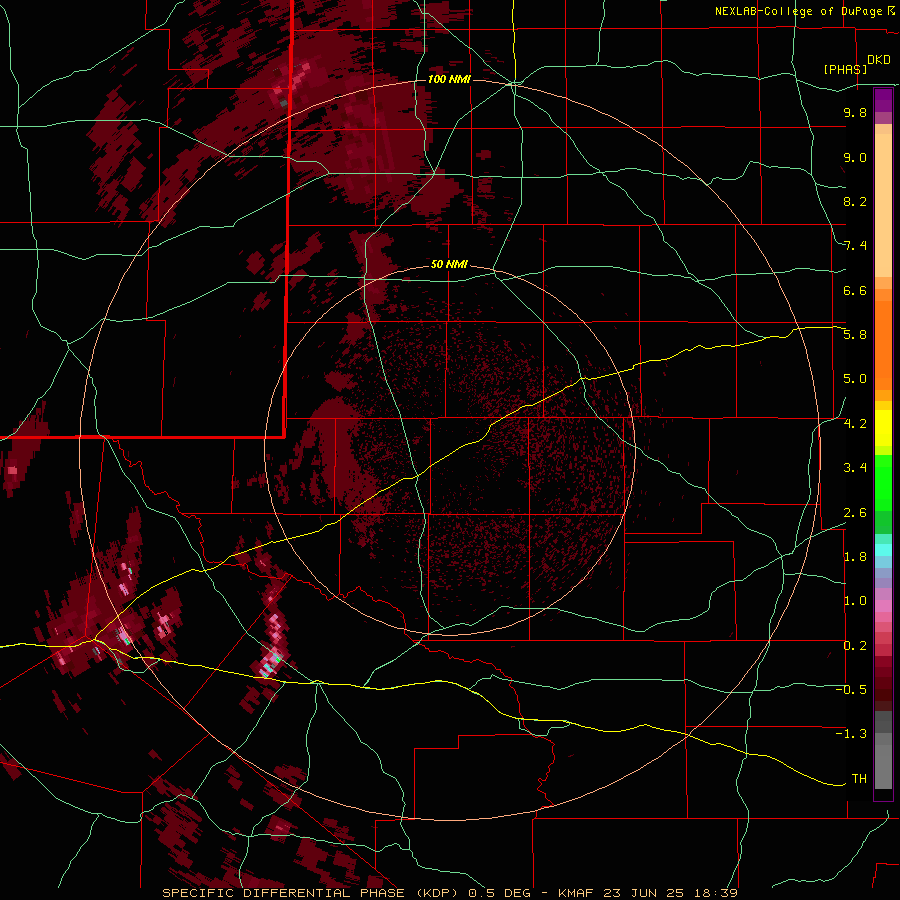Click the 5.8 value on color scale
900x900 pixels.
[855, 335]
